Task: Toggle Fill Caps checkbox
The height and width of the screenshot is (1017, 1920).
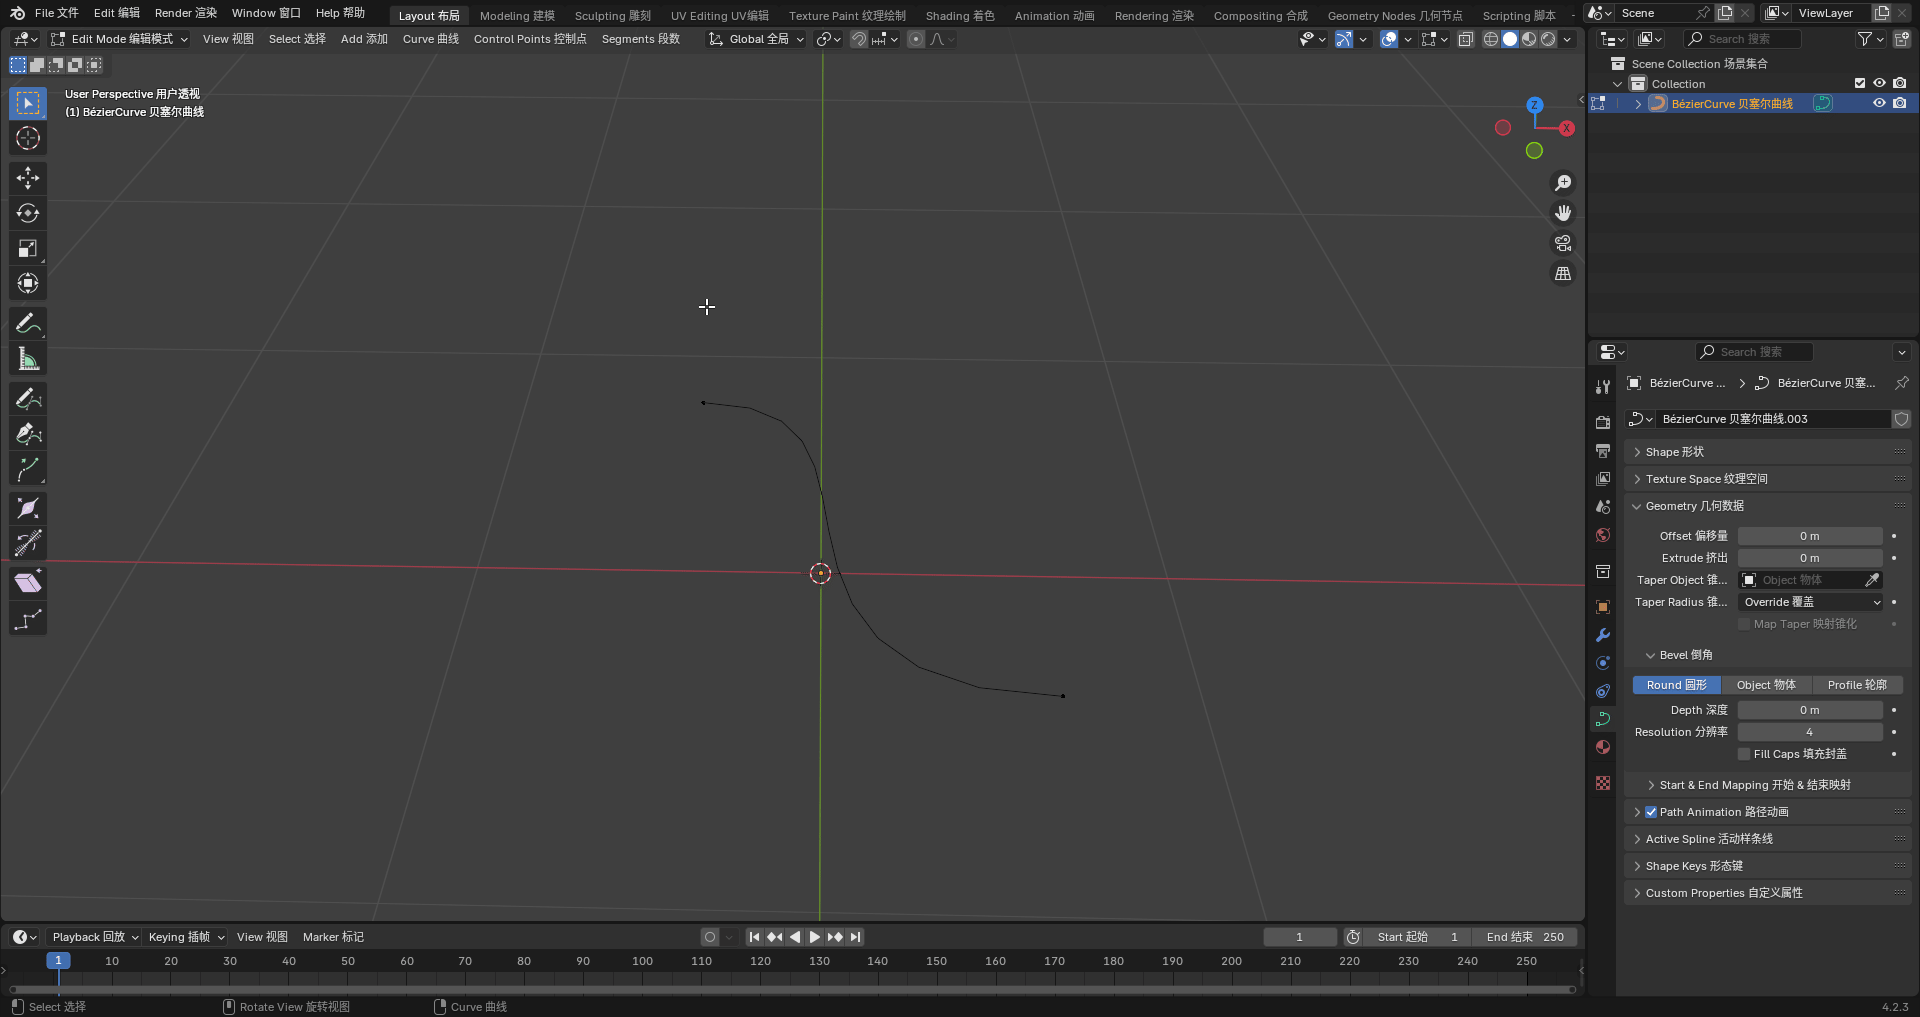Action: pos(1744,754)
